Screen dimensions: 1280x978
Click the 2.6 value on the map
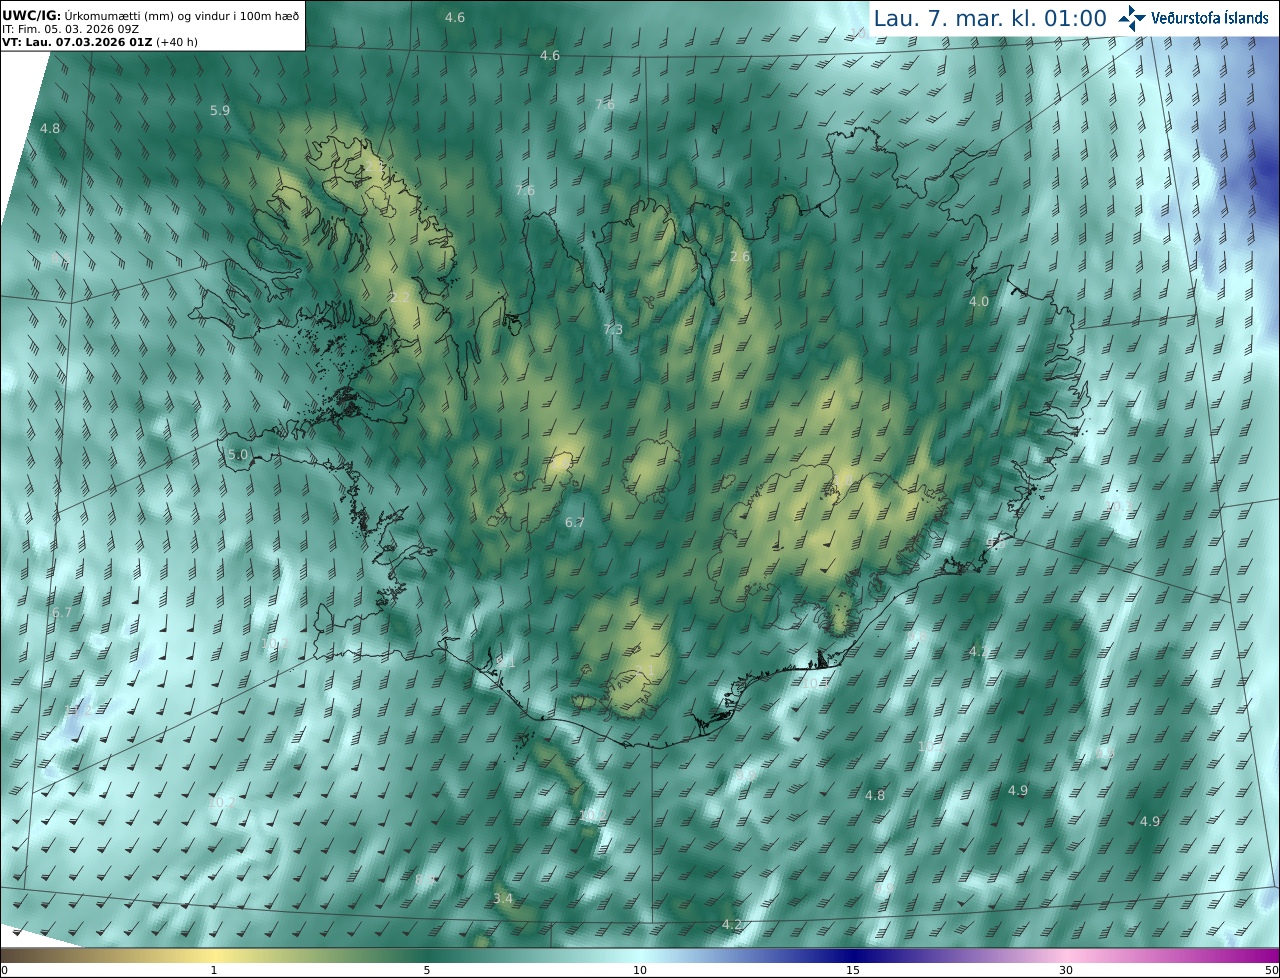click(740, 257)
